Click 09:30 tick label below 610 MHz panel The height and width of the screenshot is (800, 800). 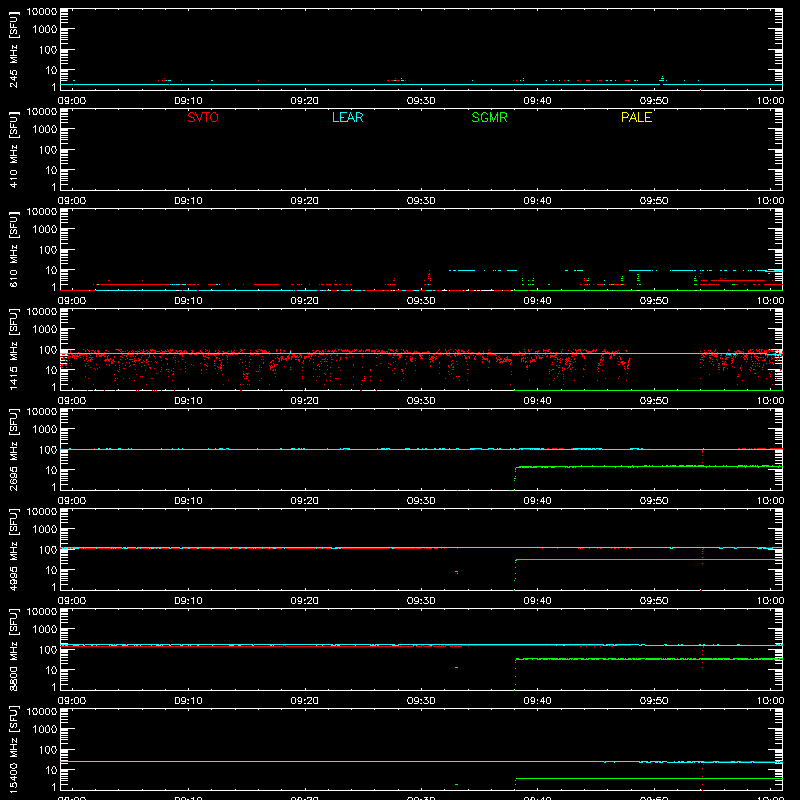pyautogui.click(x=421, y=301)
